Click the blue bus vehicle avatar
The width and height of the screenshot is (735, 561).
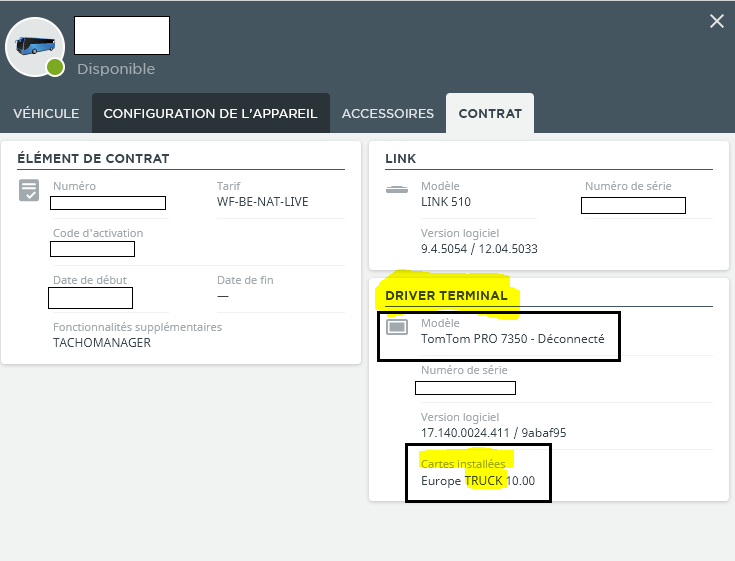pos(35,46)
